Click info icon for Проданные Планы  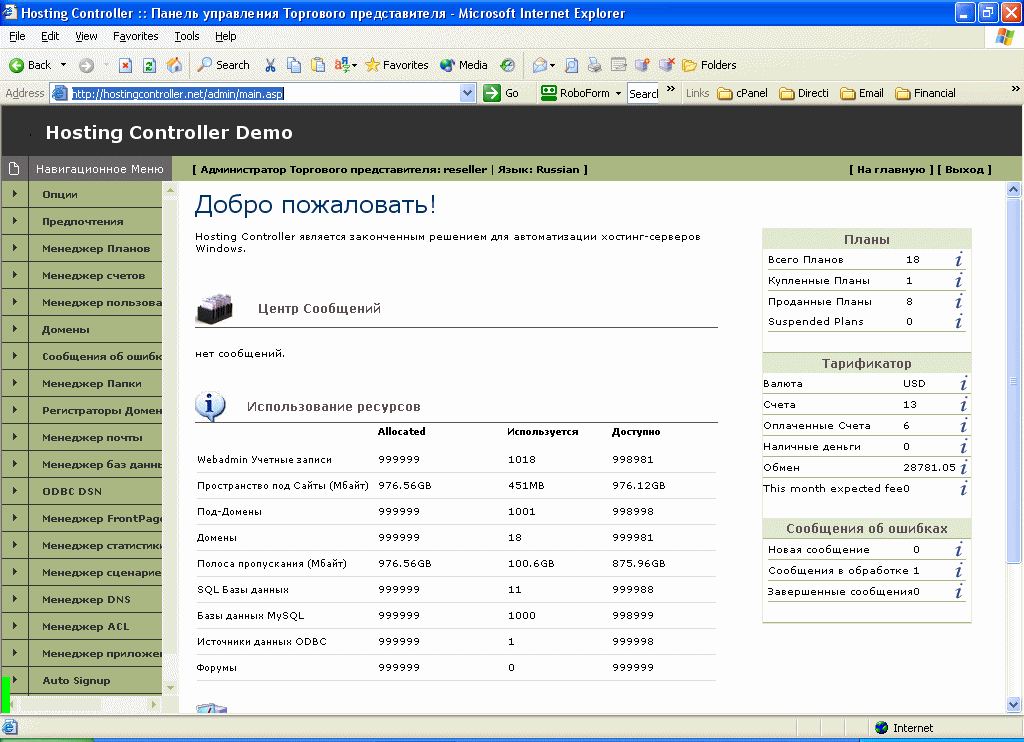pyautogui.click(x=958, y=301)
